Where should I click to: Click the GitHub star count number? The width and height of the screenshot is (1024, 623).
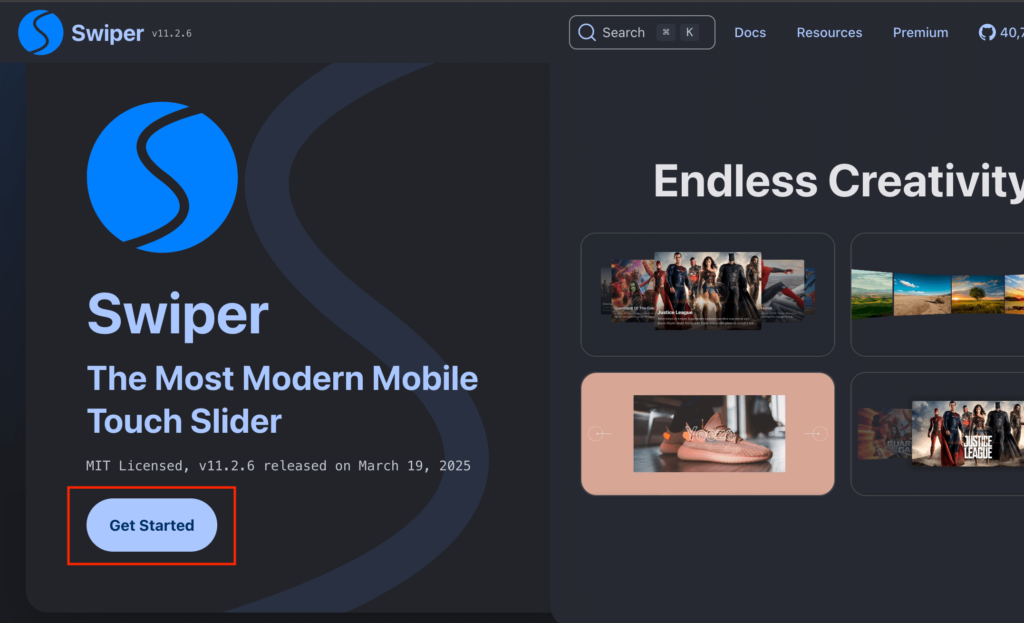(x=1012, y=33)
